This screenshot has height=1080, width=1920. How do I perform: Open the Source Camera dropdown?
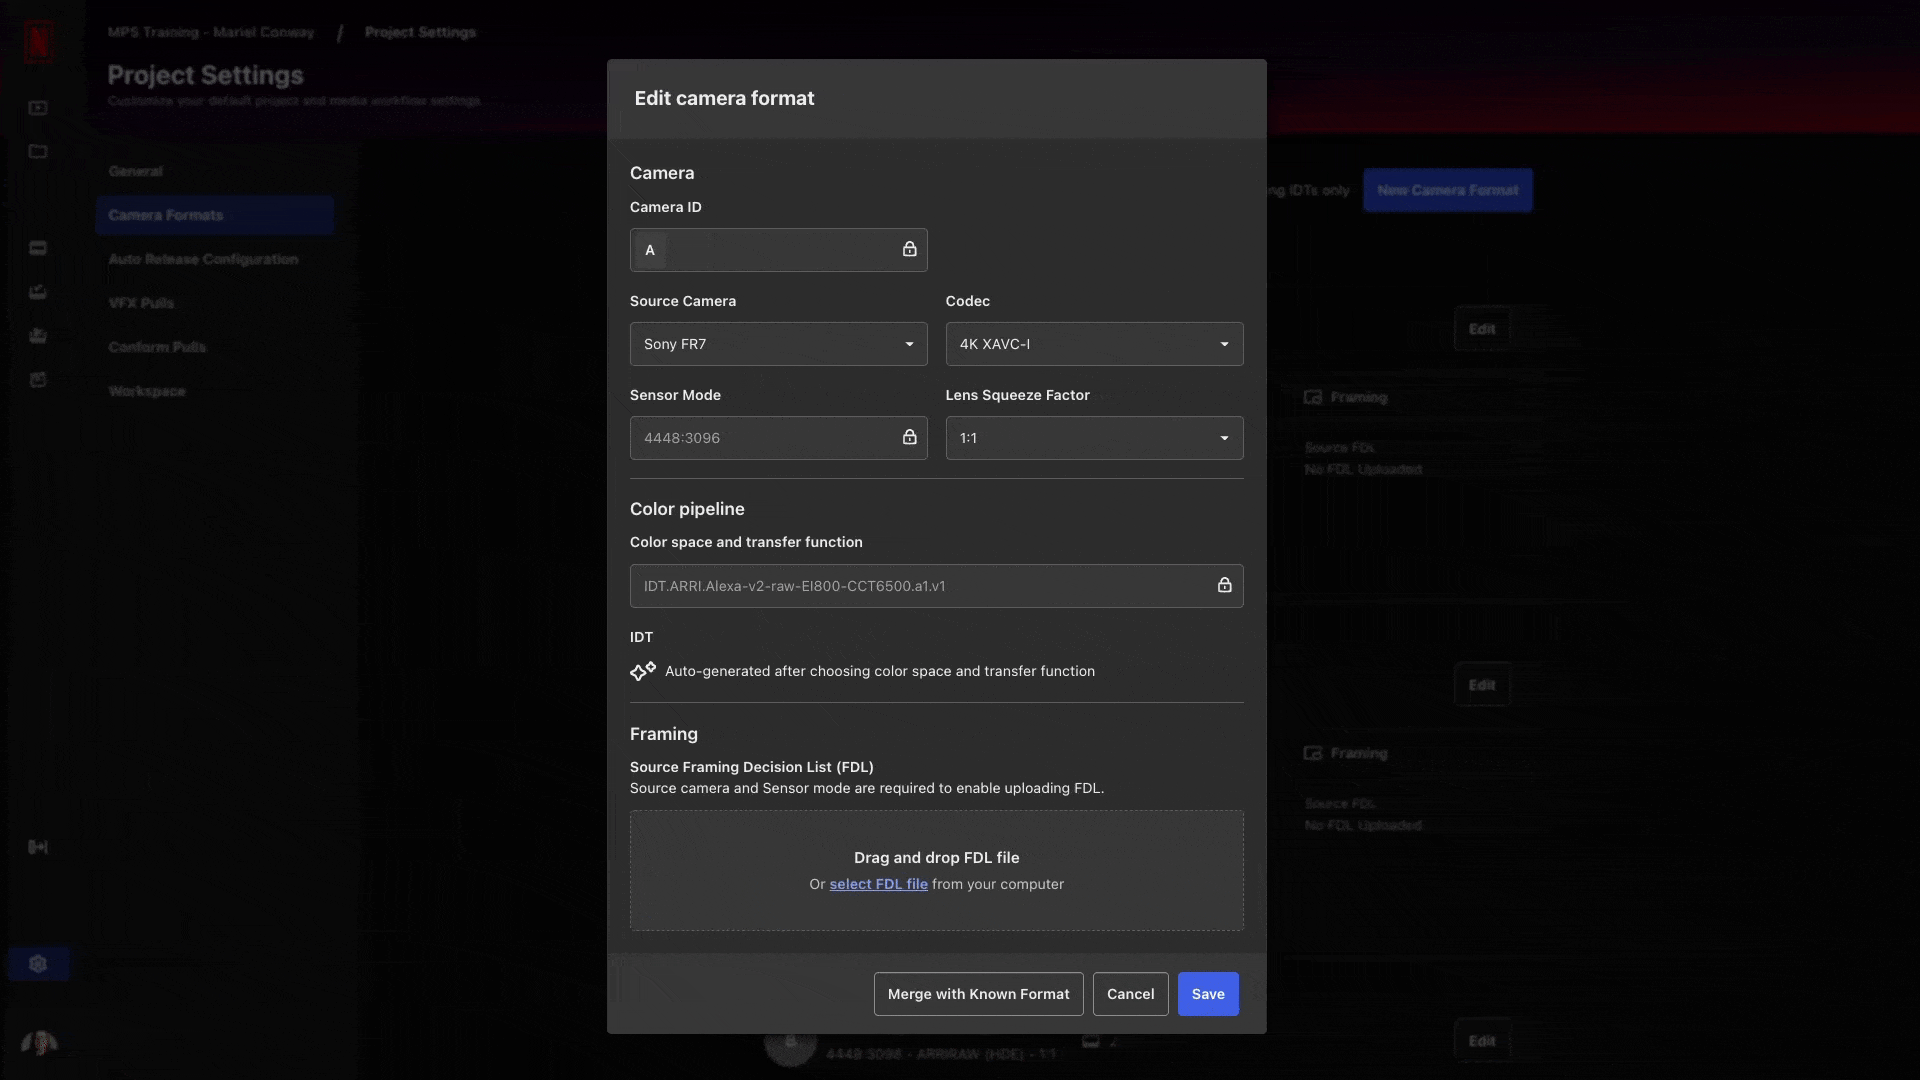click(778, 344)
